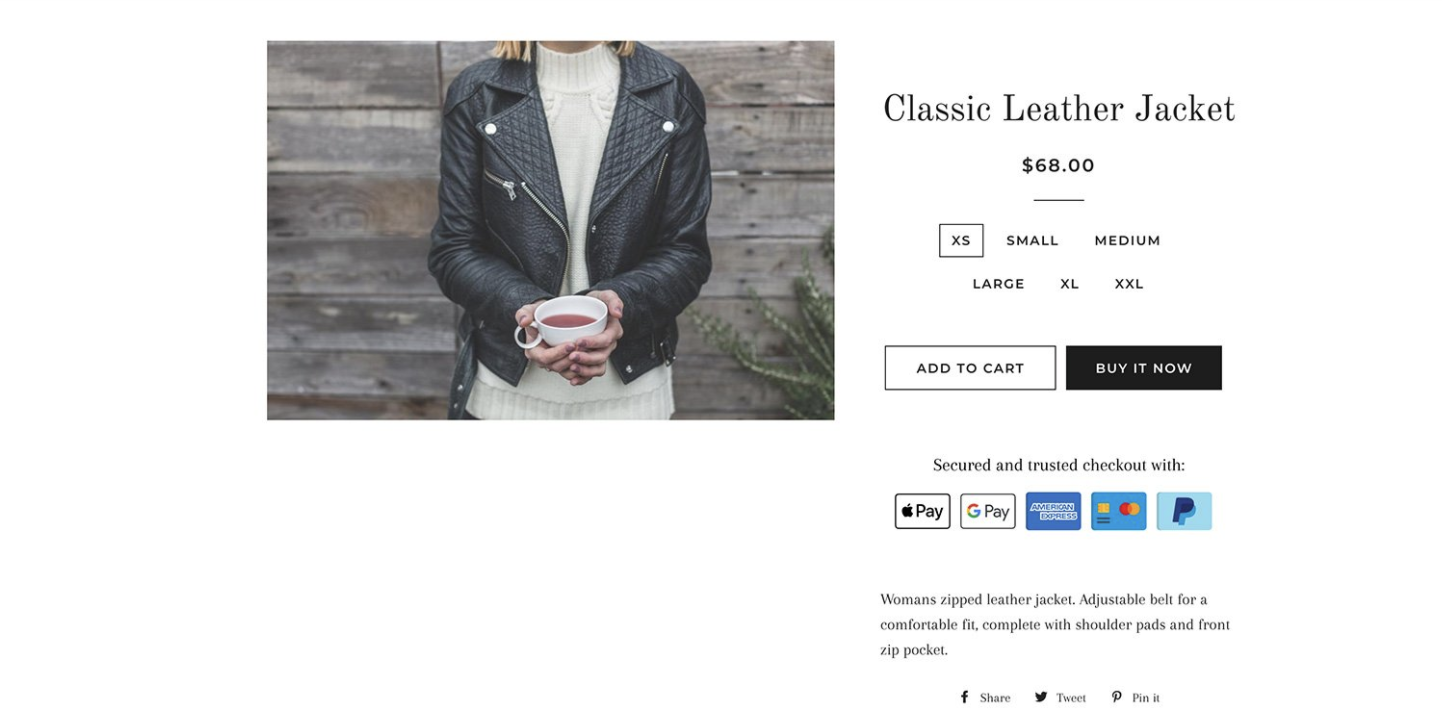
Task: Click the Facebook Share icon
Action: click(964, 698)
